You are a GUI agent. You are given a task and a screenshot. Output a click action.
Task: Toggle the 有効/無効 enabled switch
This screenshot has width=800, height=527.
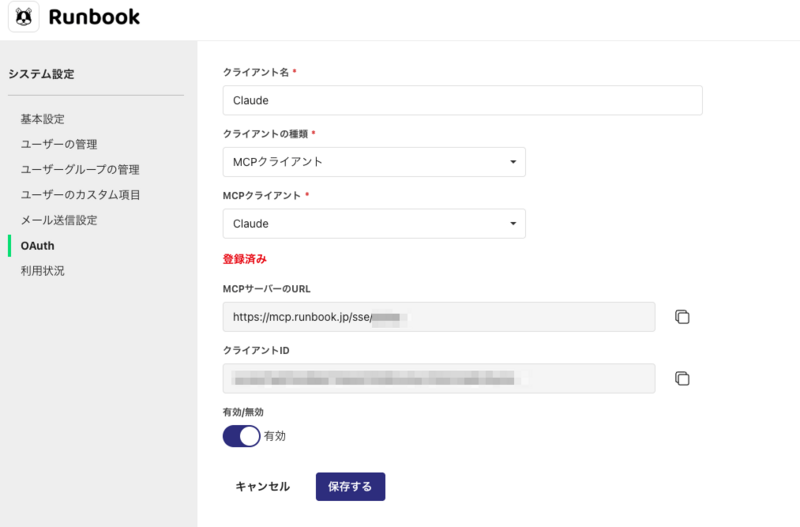241,436
